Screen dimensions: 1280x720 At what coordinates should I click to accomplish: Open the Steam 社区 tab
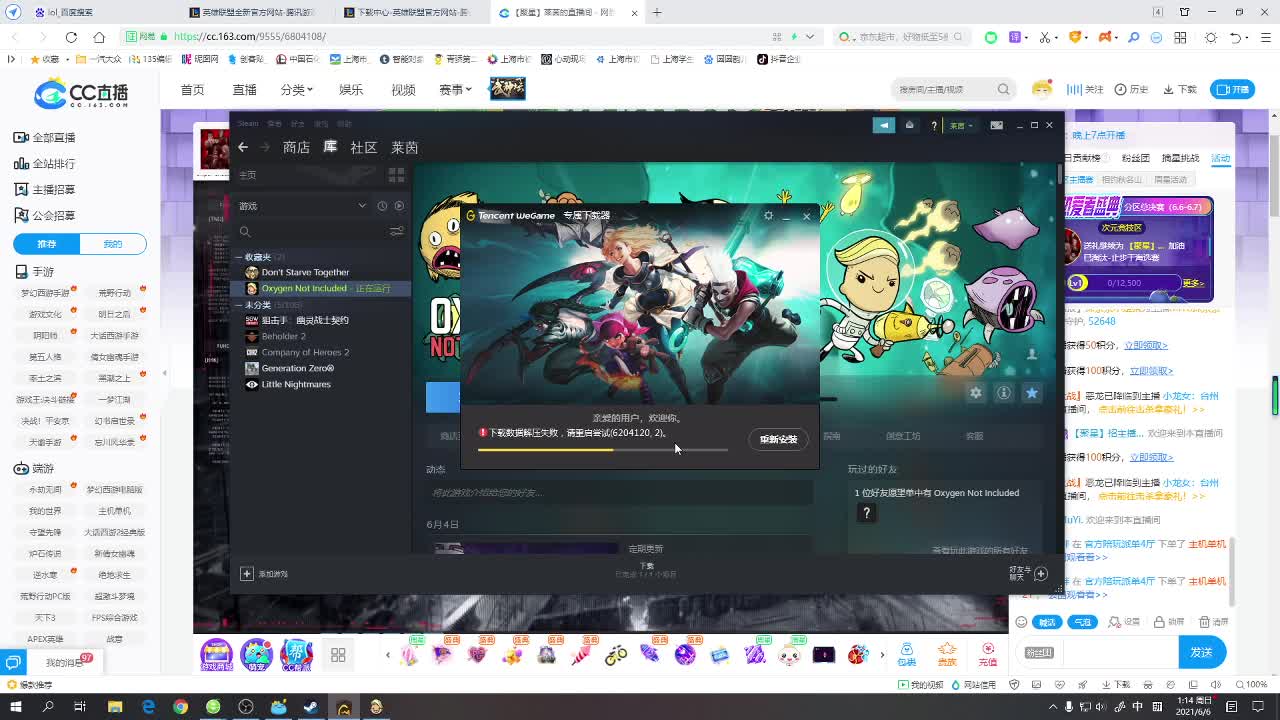click(x=363, y=147)
